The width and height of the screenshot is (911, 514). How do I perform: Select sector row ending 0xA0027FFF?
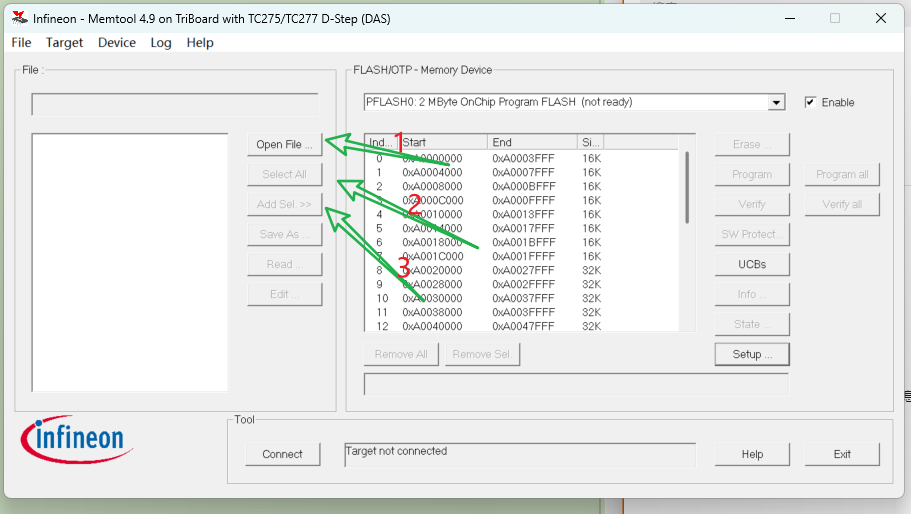521,270
